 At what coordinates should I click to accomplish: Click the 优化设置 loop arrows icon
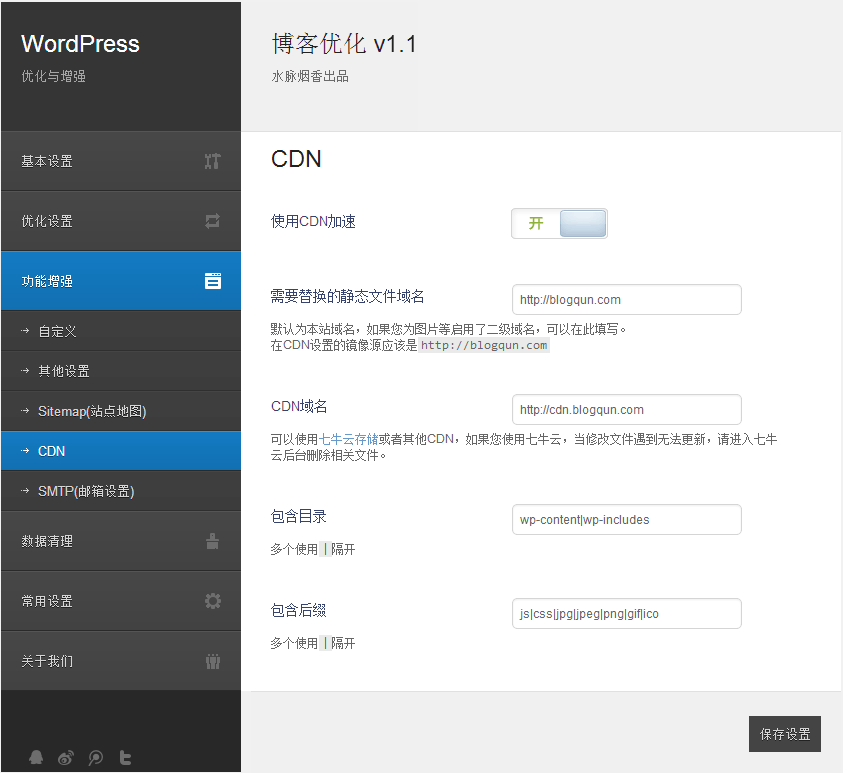(212, 221)
